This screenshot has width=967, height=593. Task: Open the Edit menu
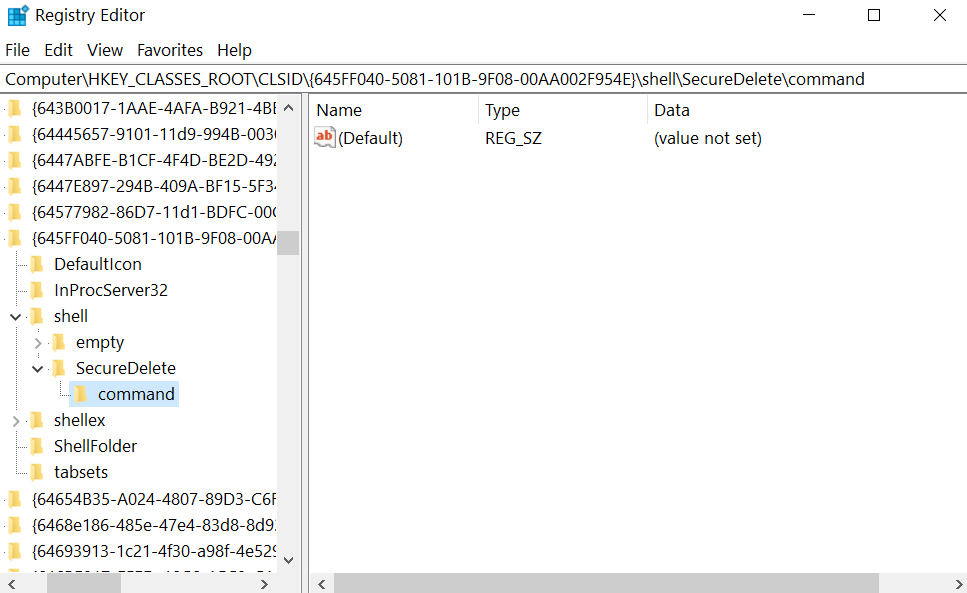58,49
